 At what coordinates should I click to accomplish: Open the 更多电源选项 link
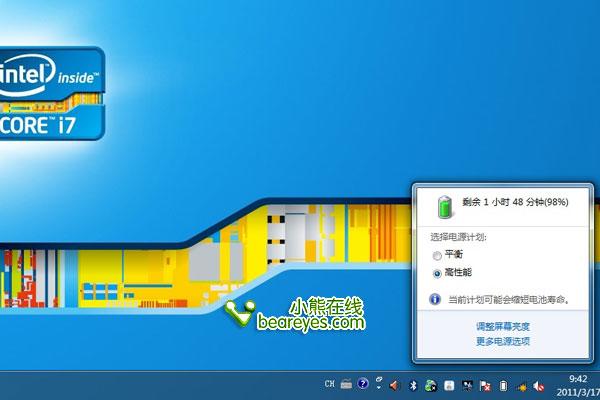(503, 341)
